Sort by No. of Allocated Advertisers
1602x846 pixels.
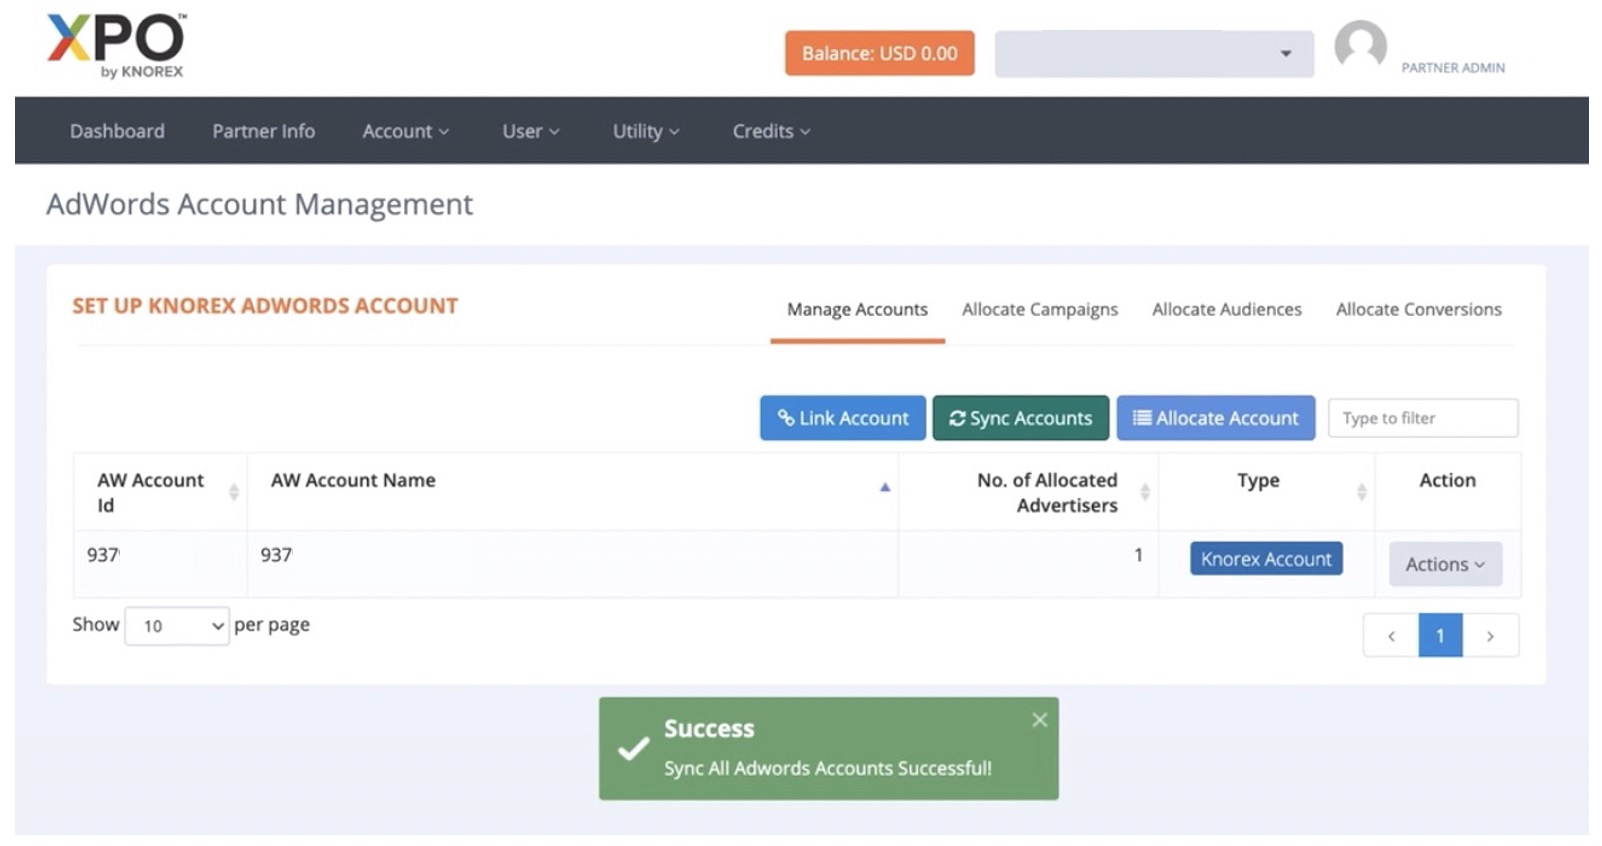click(1144, 491)
